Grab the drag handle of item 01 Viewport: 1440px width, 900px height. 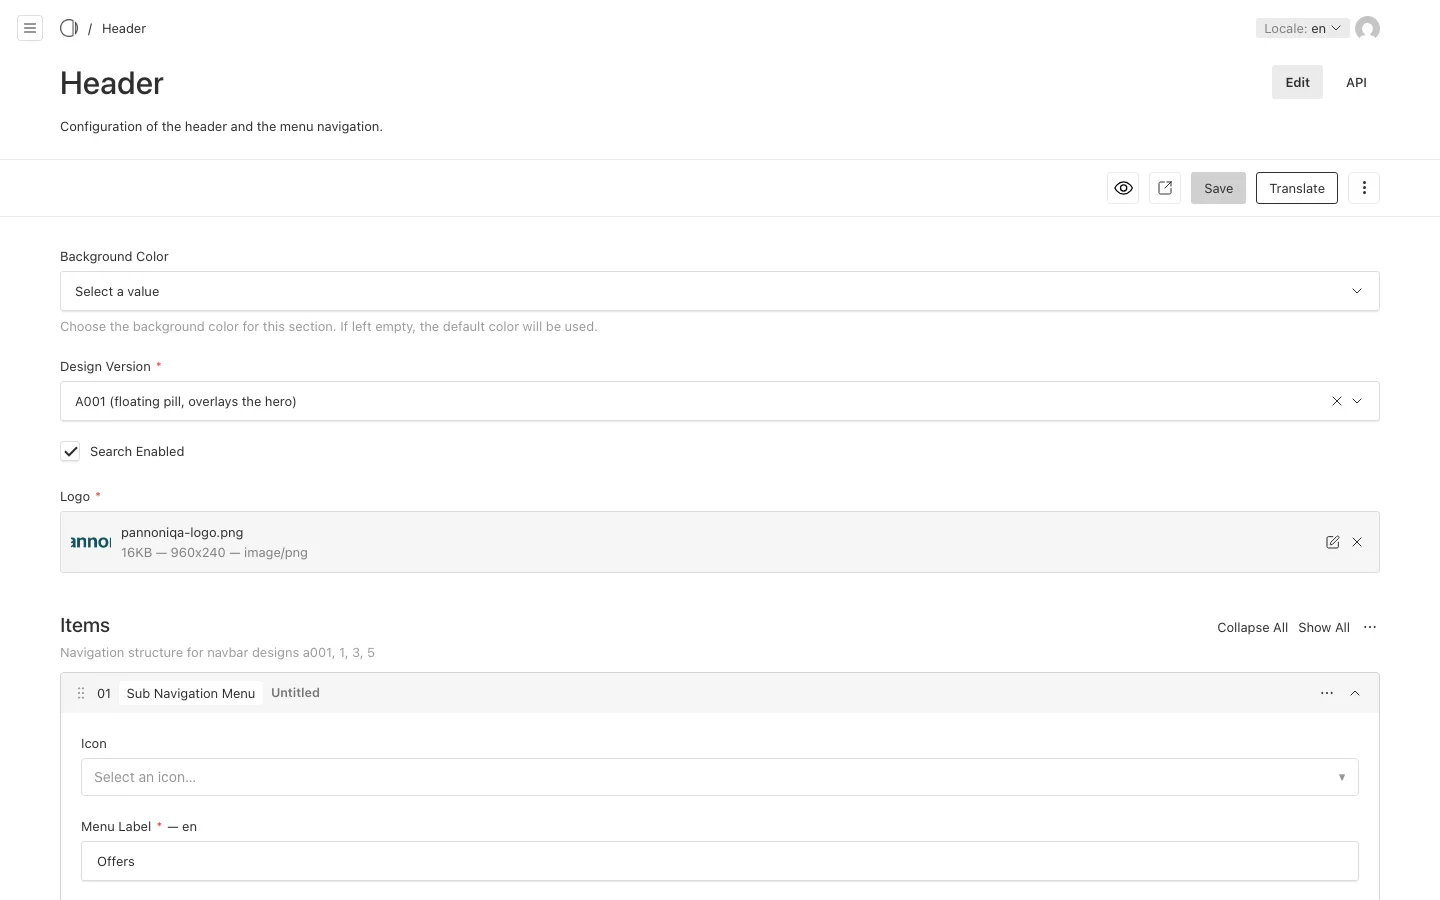[81, 693]
